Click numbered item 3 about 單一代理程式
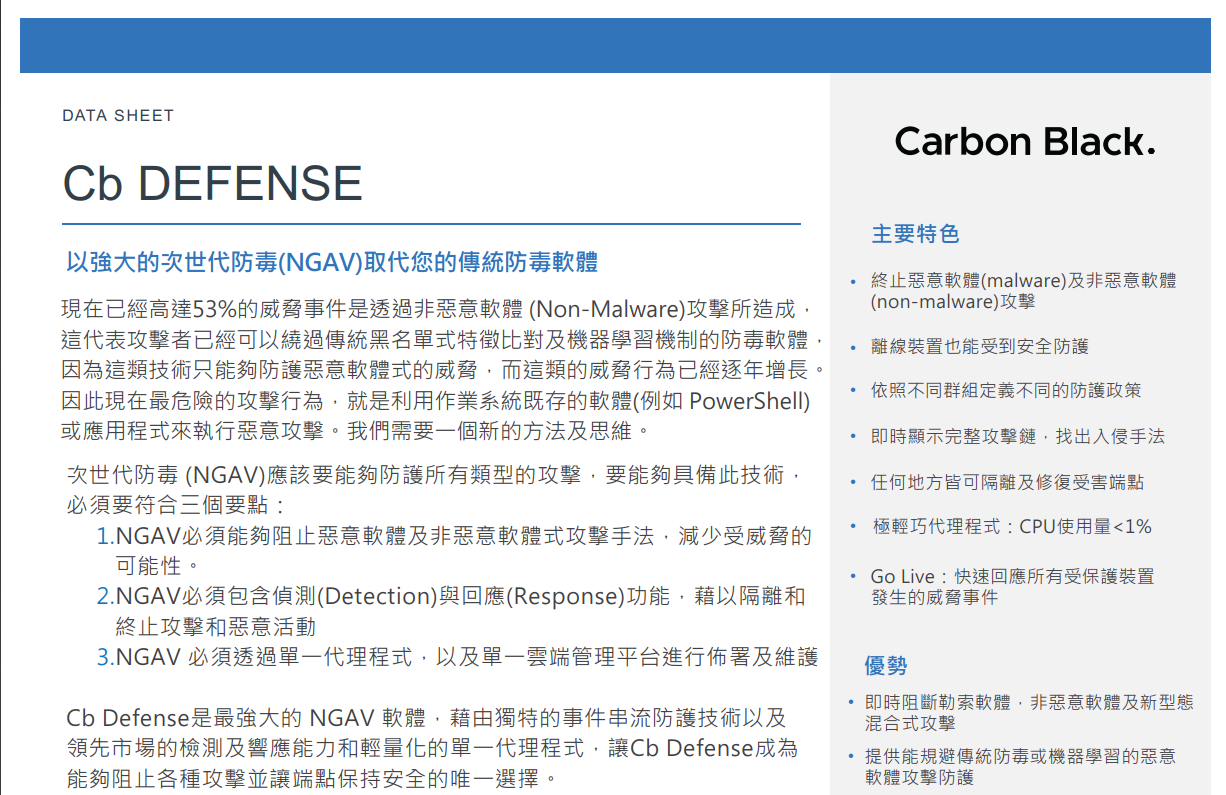The image size is (1226, 795). (458, 657)
